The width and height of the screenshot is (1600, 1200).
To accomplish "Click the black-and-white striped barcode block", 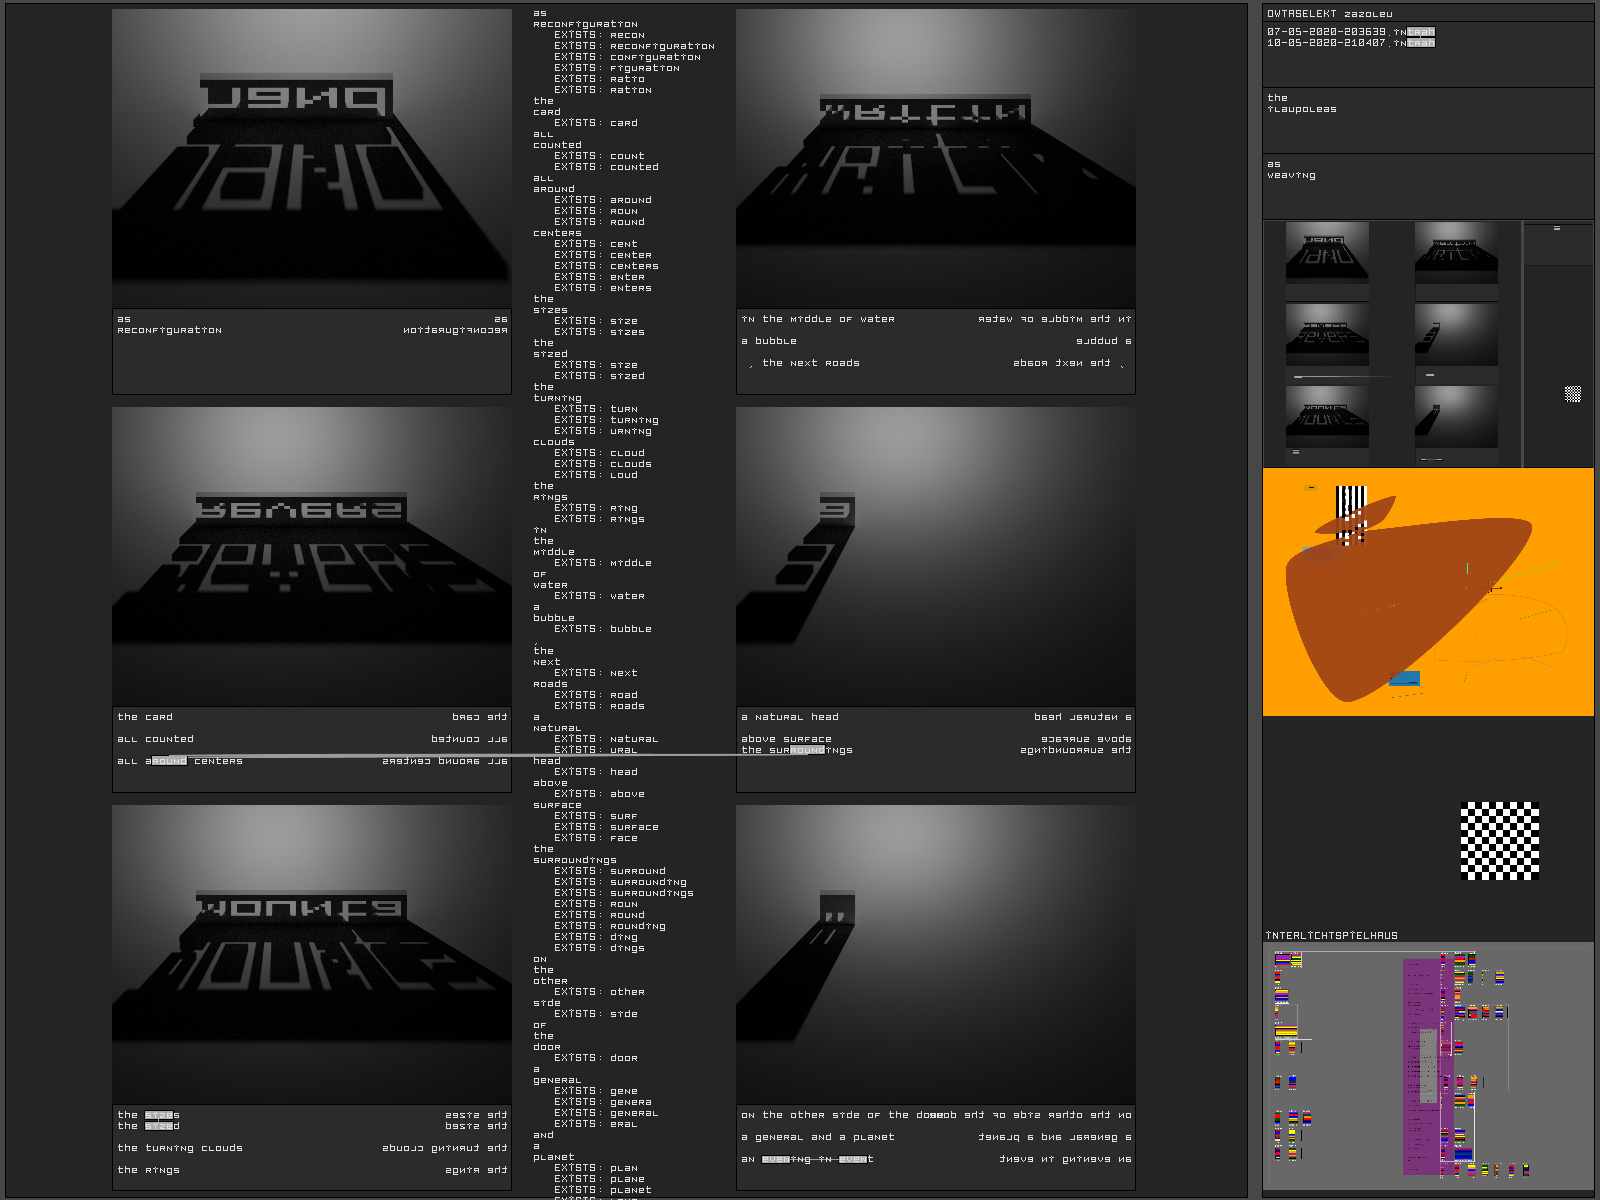I will pyautogui.click(x=1351, y=514).
